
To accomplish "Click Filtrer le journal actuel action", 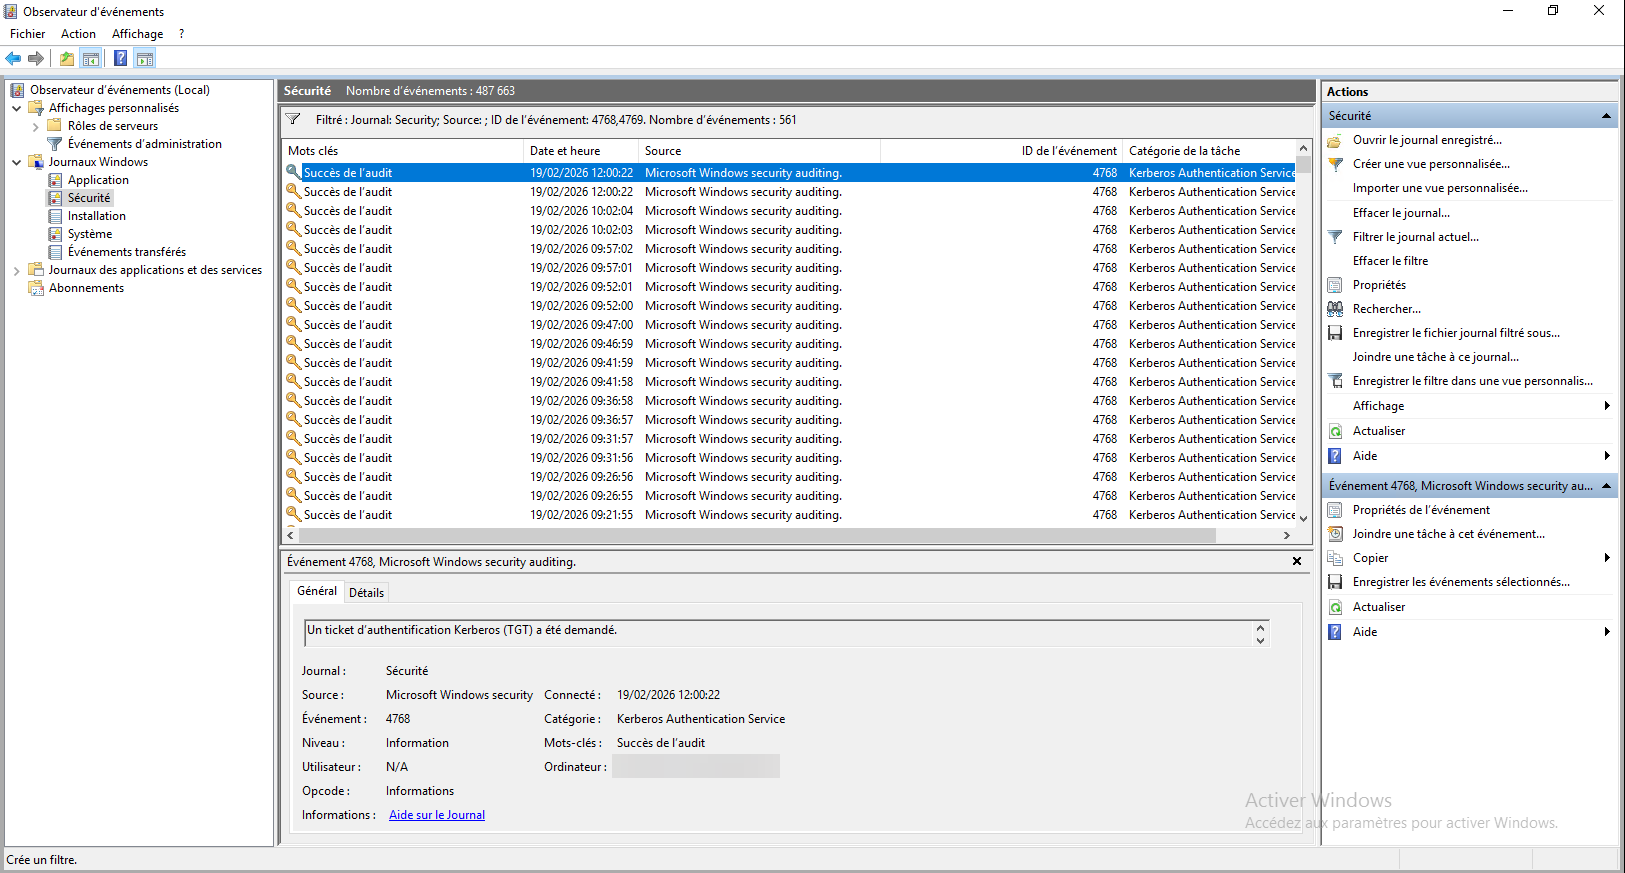I will tap(1416, 237).
